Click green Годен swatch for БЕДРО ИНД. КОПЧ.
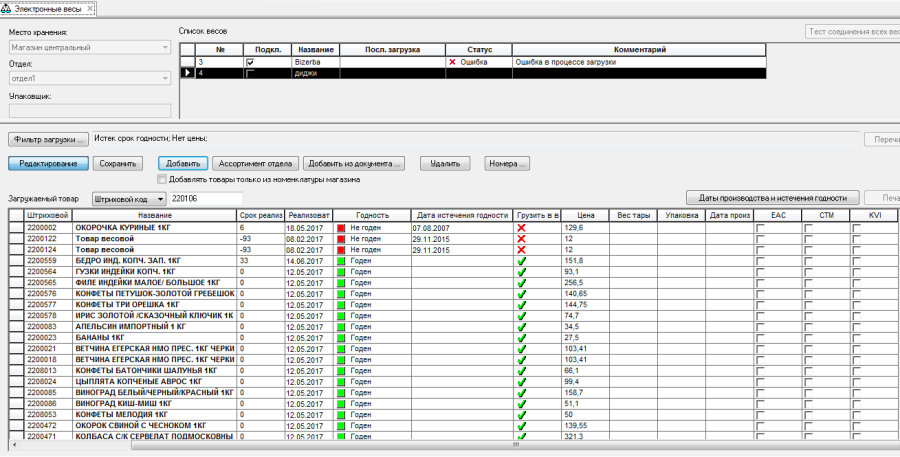This screenshot has width=900, height=457. 340,261
